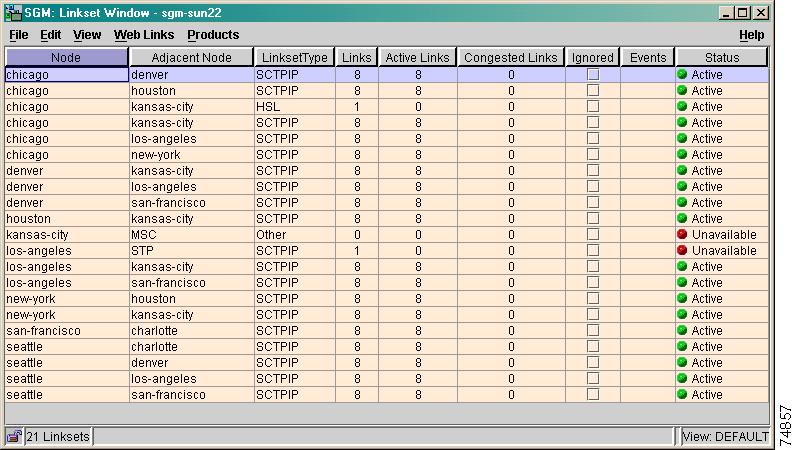Screen dimensions: 793x450
Task: Click Links value 0 in kansas-city MSC row
Action: (x=357, y=235)
